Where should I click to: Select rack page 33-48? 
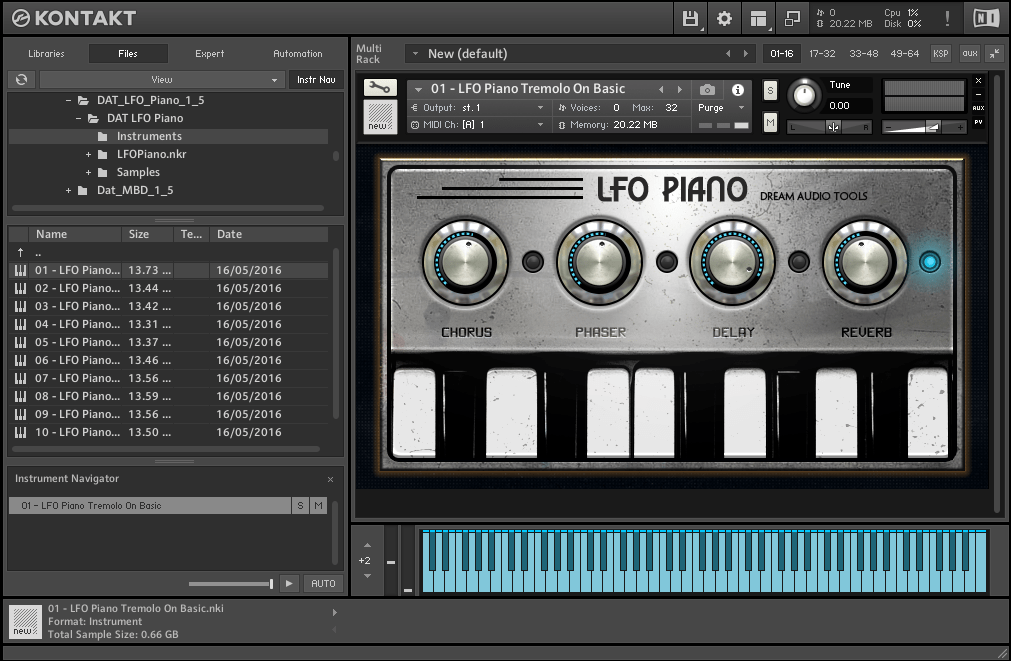click(863, 54)
